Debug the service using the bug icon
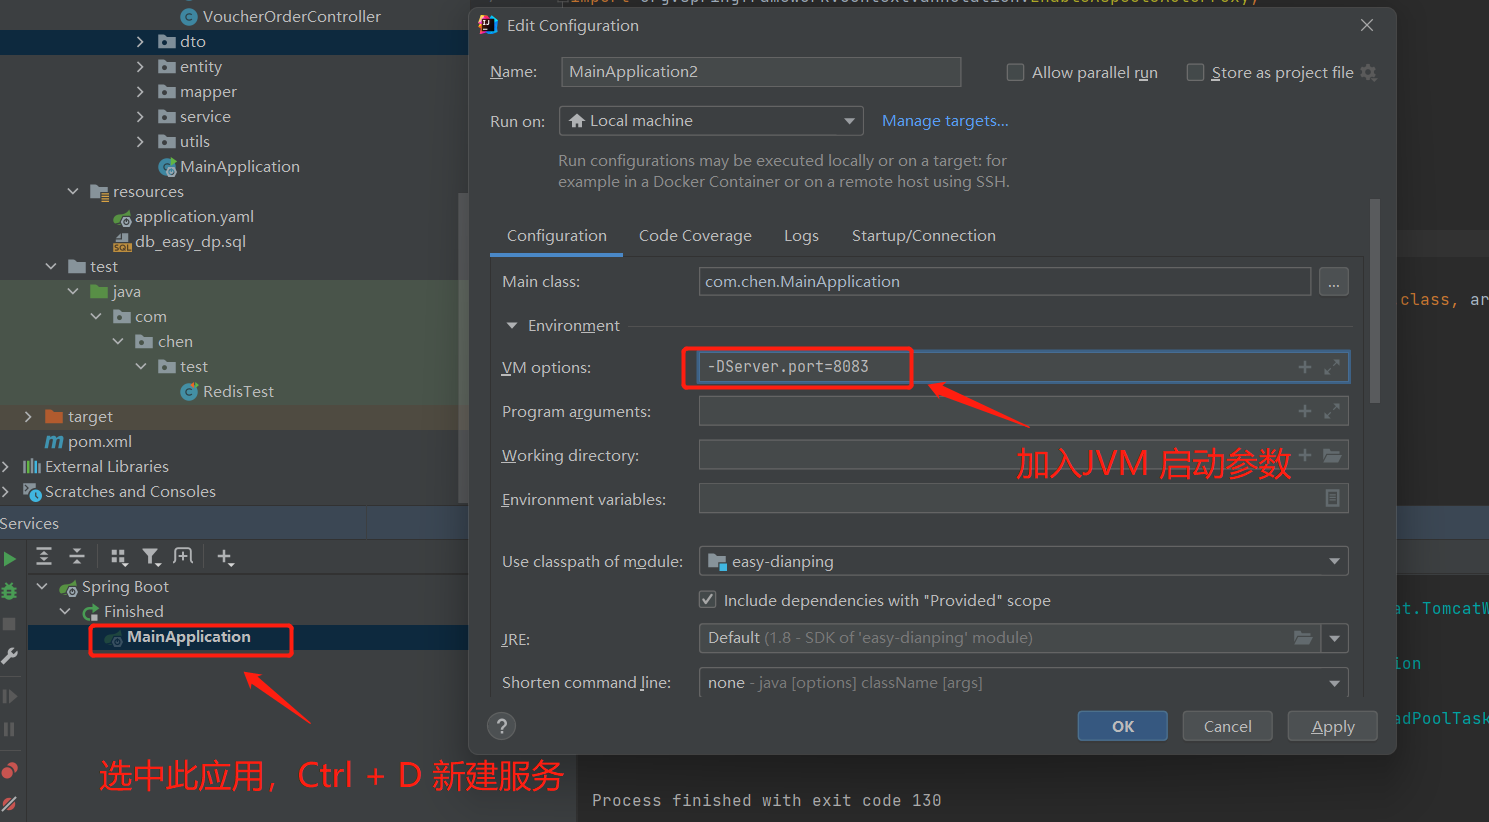Screen dimensions: 1489x822 9,591
